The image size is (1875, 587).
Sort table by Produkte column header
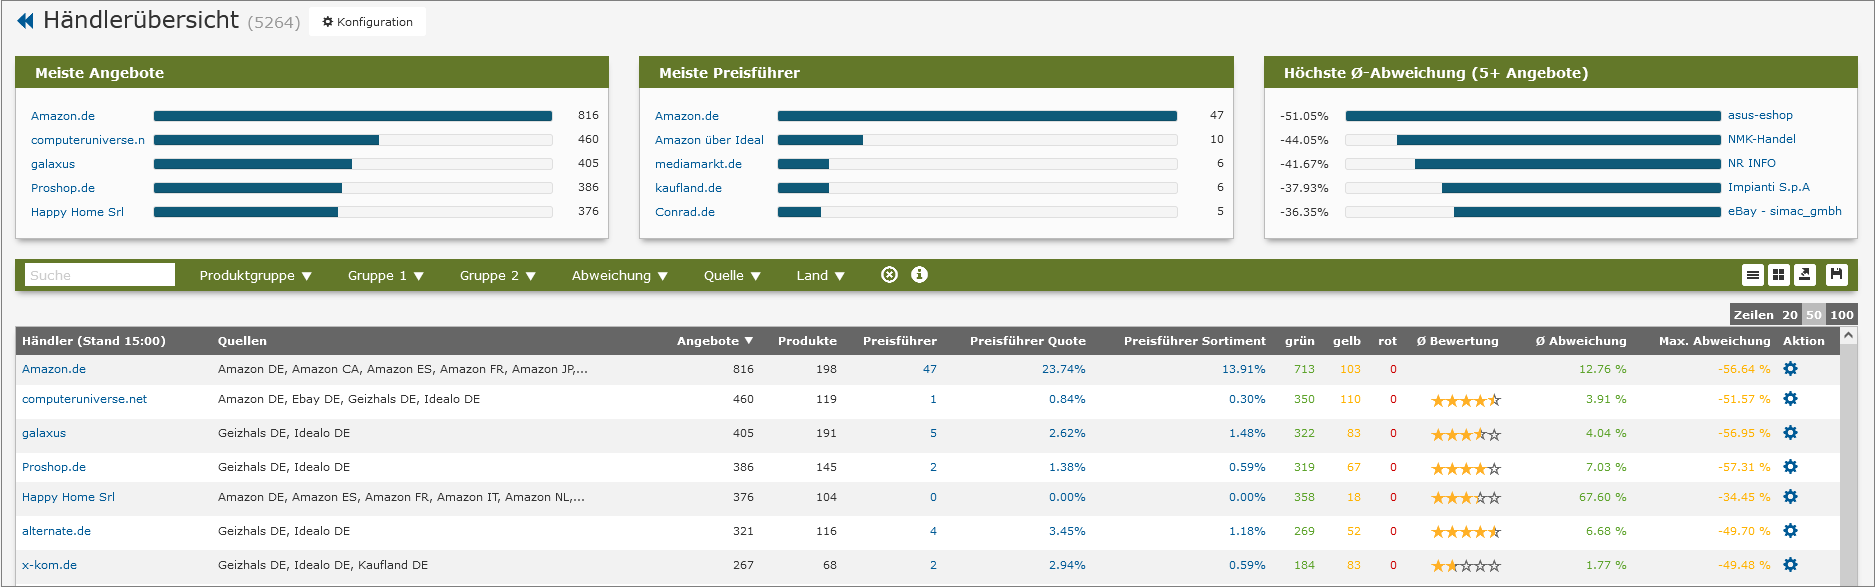tap(807, 341)
